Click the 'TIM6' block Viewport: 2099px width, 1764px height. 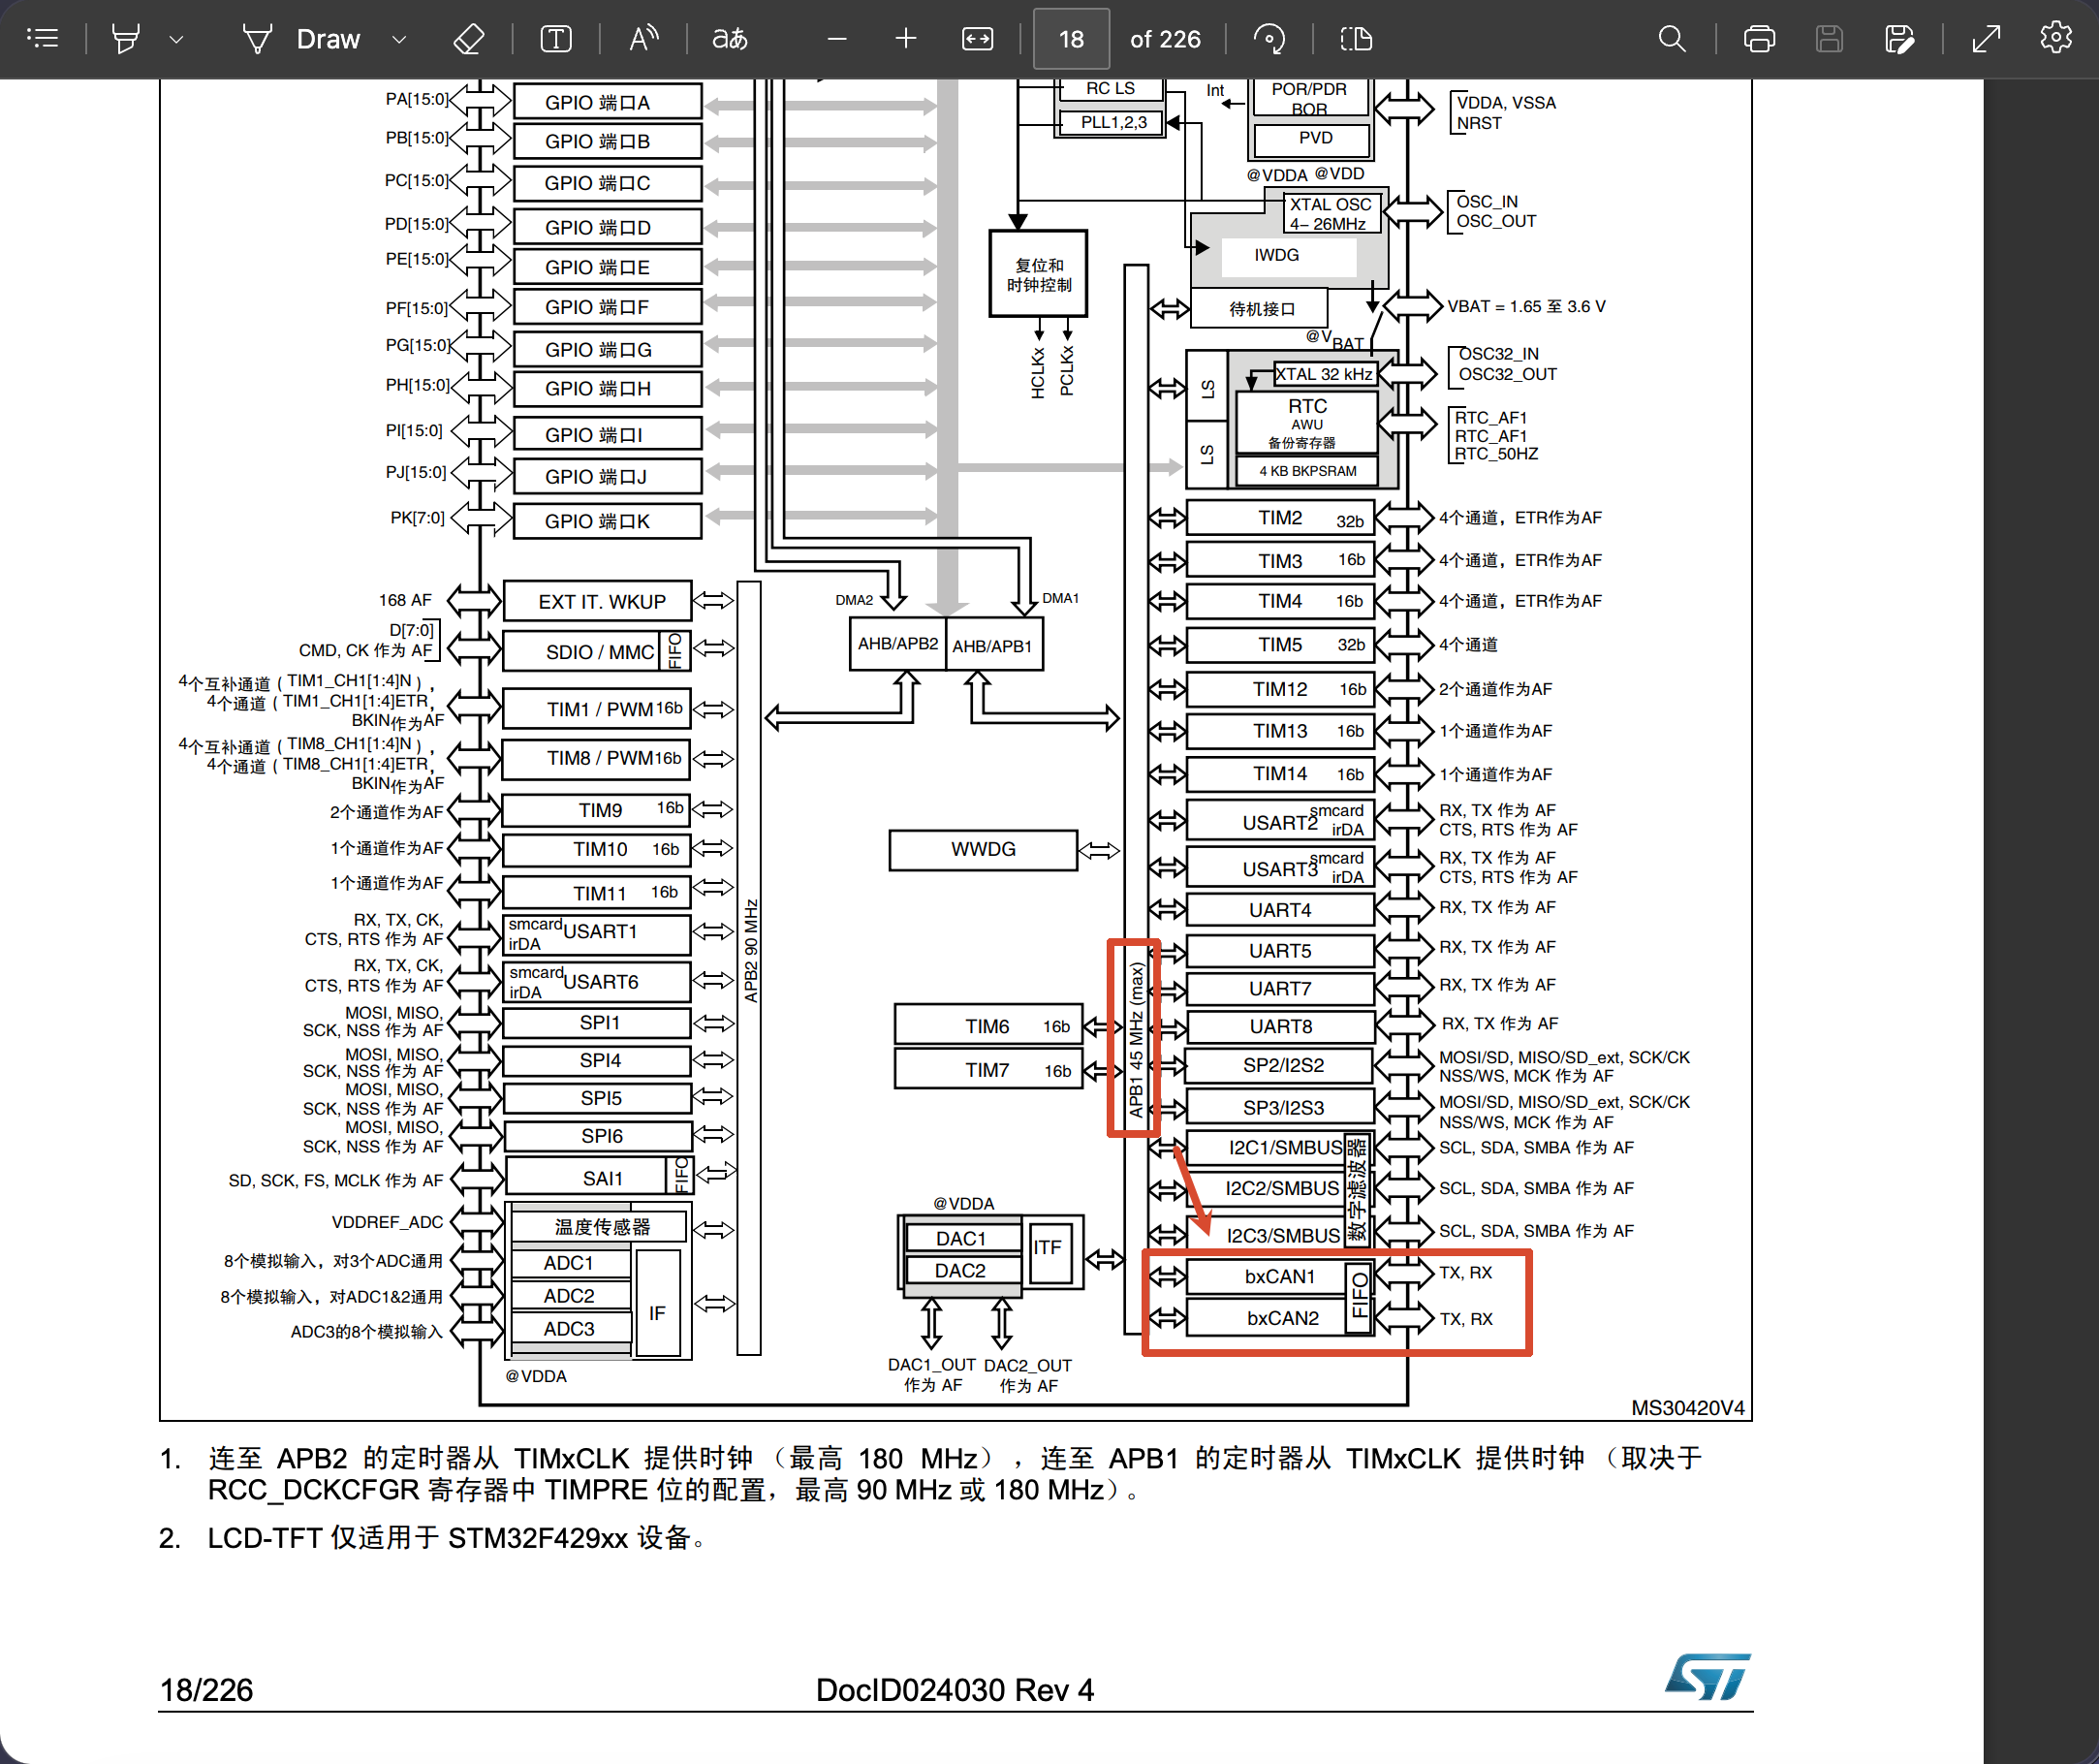[989, 1026]
